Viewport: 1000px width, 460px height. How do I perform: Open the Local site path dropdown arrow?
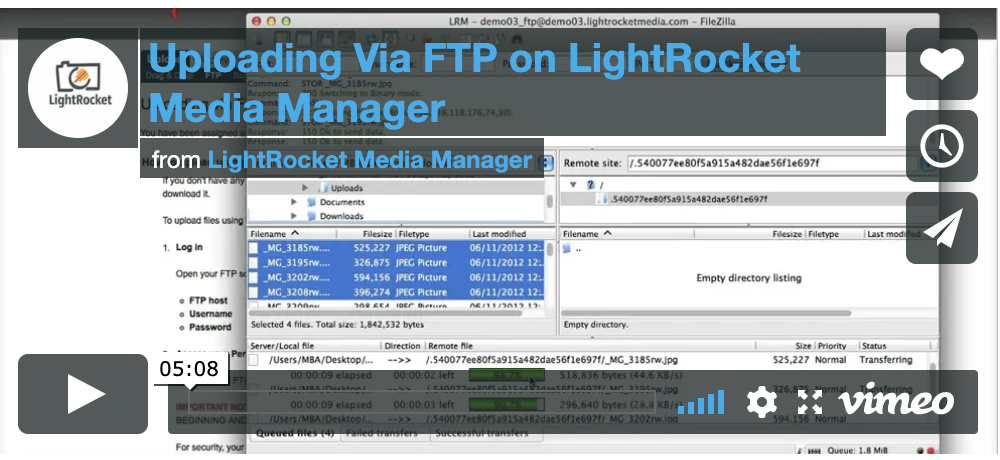pos(546,163)
